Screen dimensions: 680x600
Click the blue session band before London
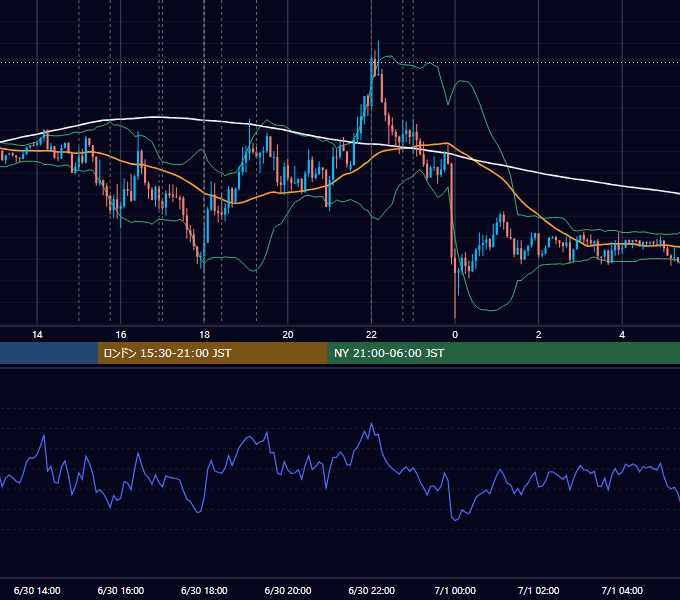[x=49, y=353]
